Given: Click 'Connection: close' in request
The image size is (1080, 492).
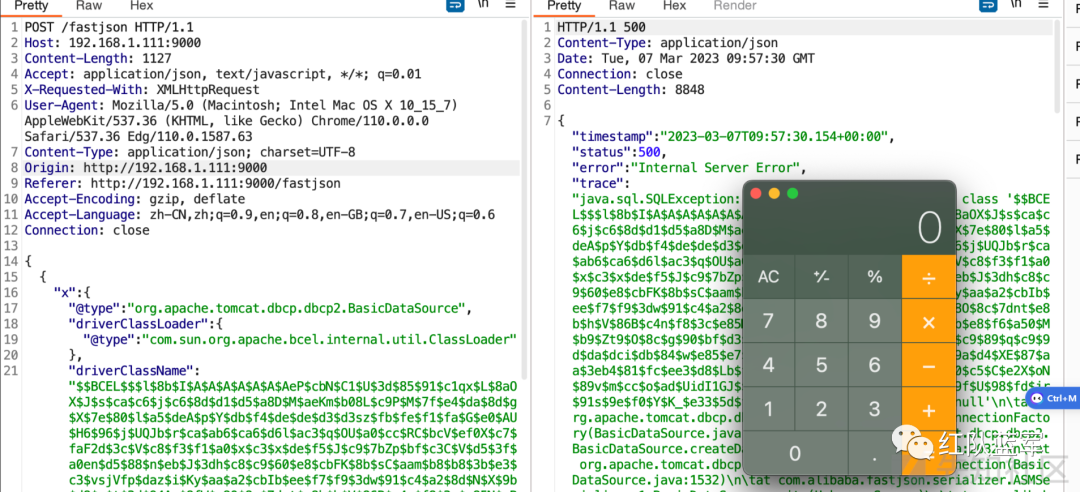Looking at the screenshot, I should point(87,230).
